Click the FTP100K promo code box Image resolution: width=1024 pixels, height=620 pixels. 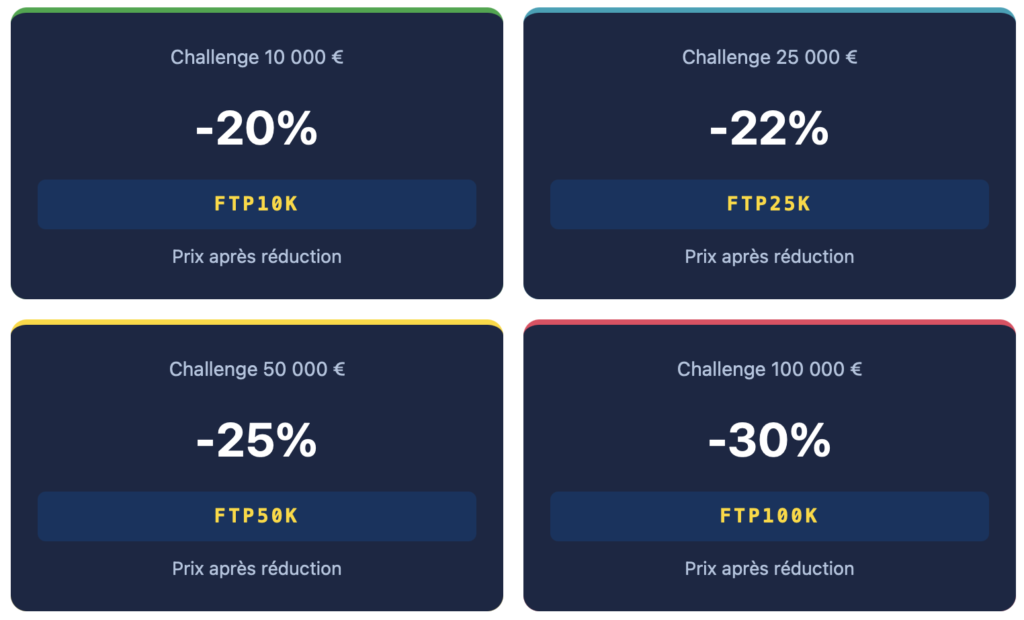coord(769,516)
